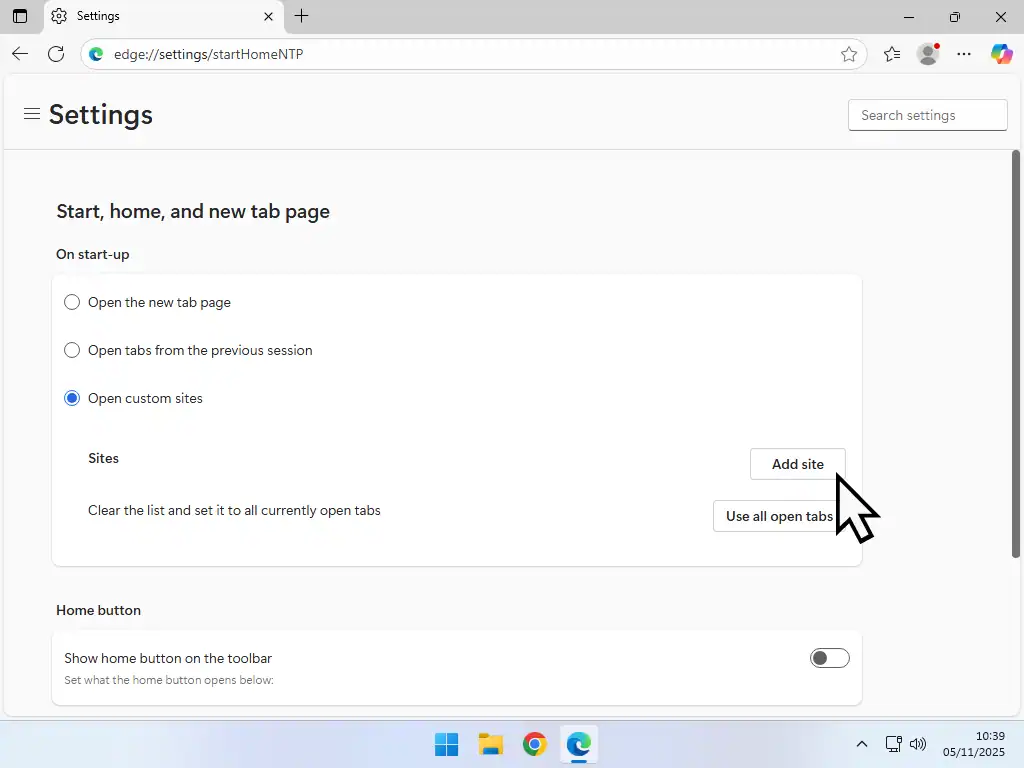1024x768 pixels.
Task: Click the Search settings field
Action: 926,114
